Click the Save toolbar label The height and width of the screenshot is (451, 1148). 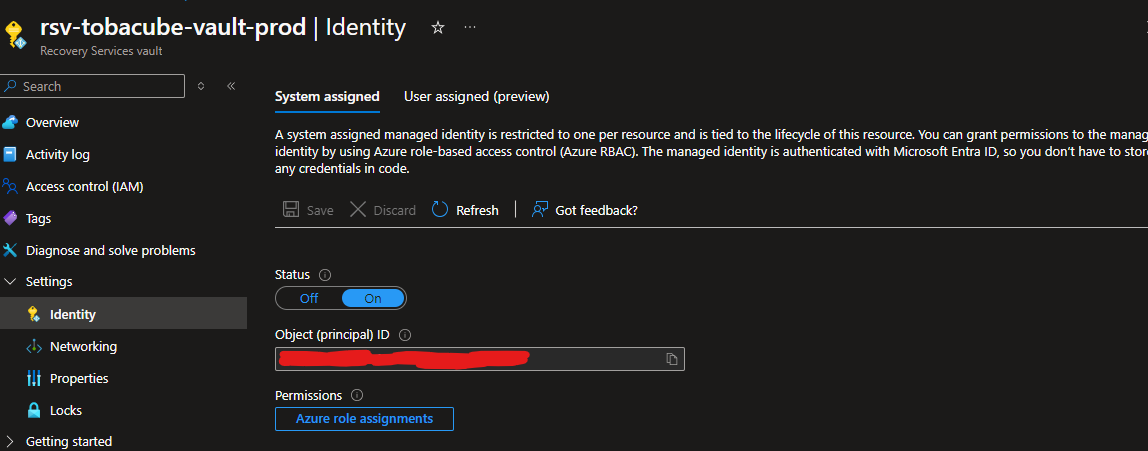click(x=320, y=210)
